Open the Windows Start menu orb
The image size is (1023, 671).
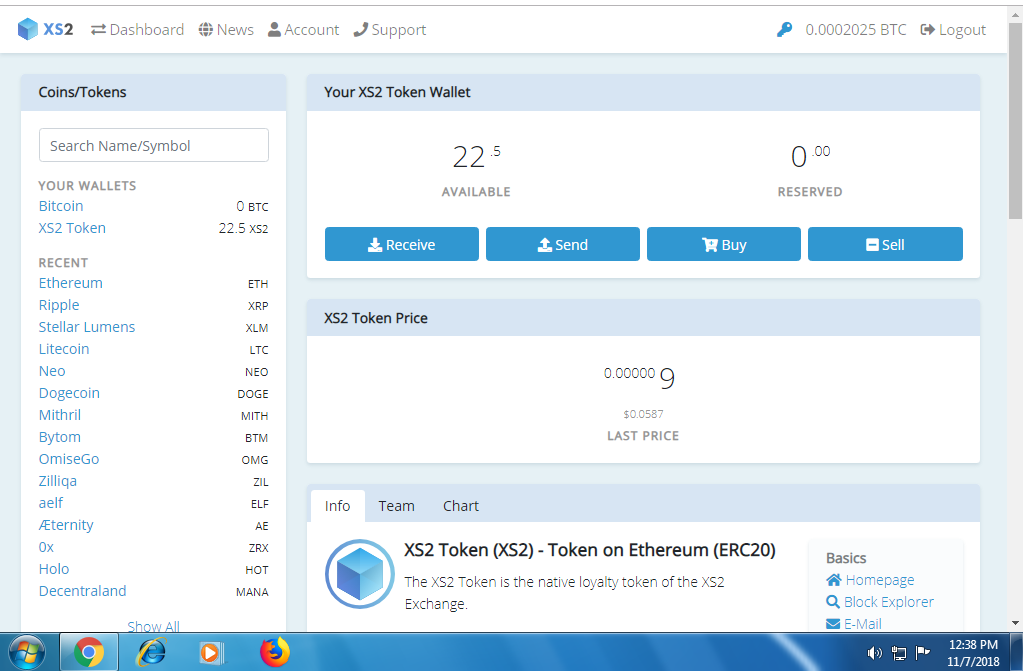click(x=27, y=652)
